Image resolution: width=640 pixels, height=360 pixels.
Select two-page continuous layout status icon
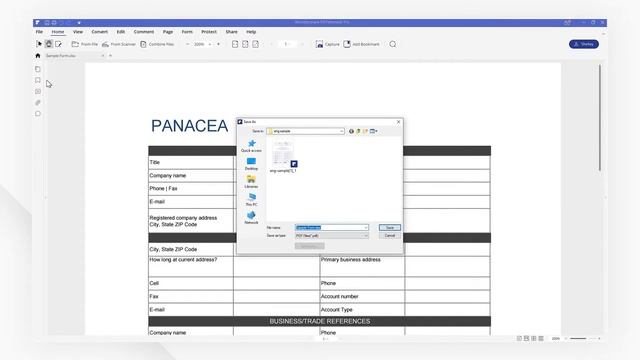(541, 338)
